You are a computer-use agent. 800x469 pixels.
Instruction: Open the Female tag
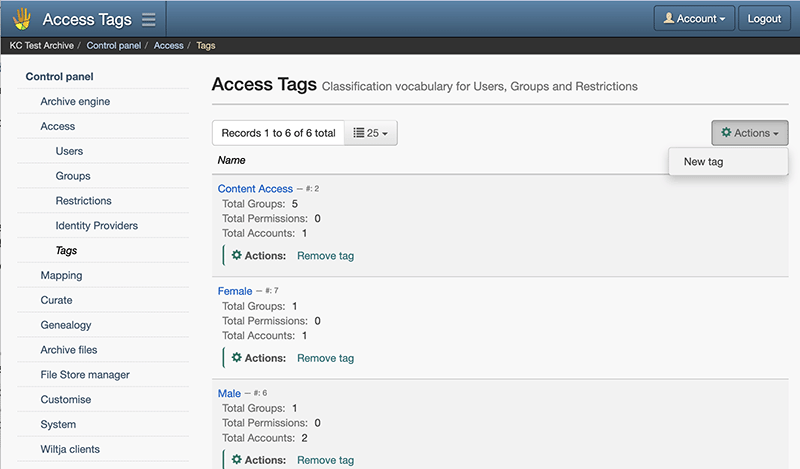point(235,291)
